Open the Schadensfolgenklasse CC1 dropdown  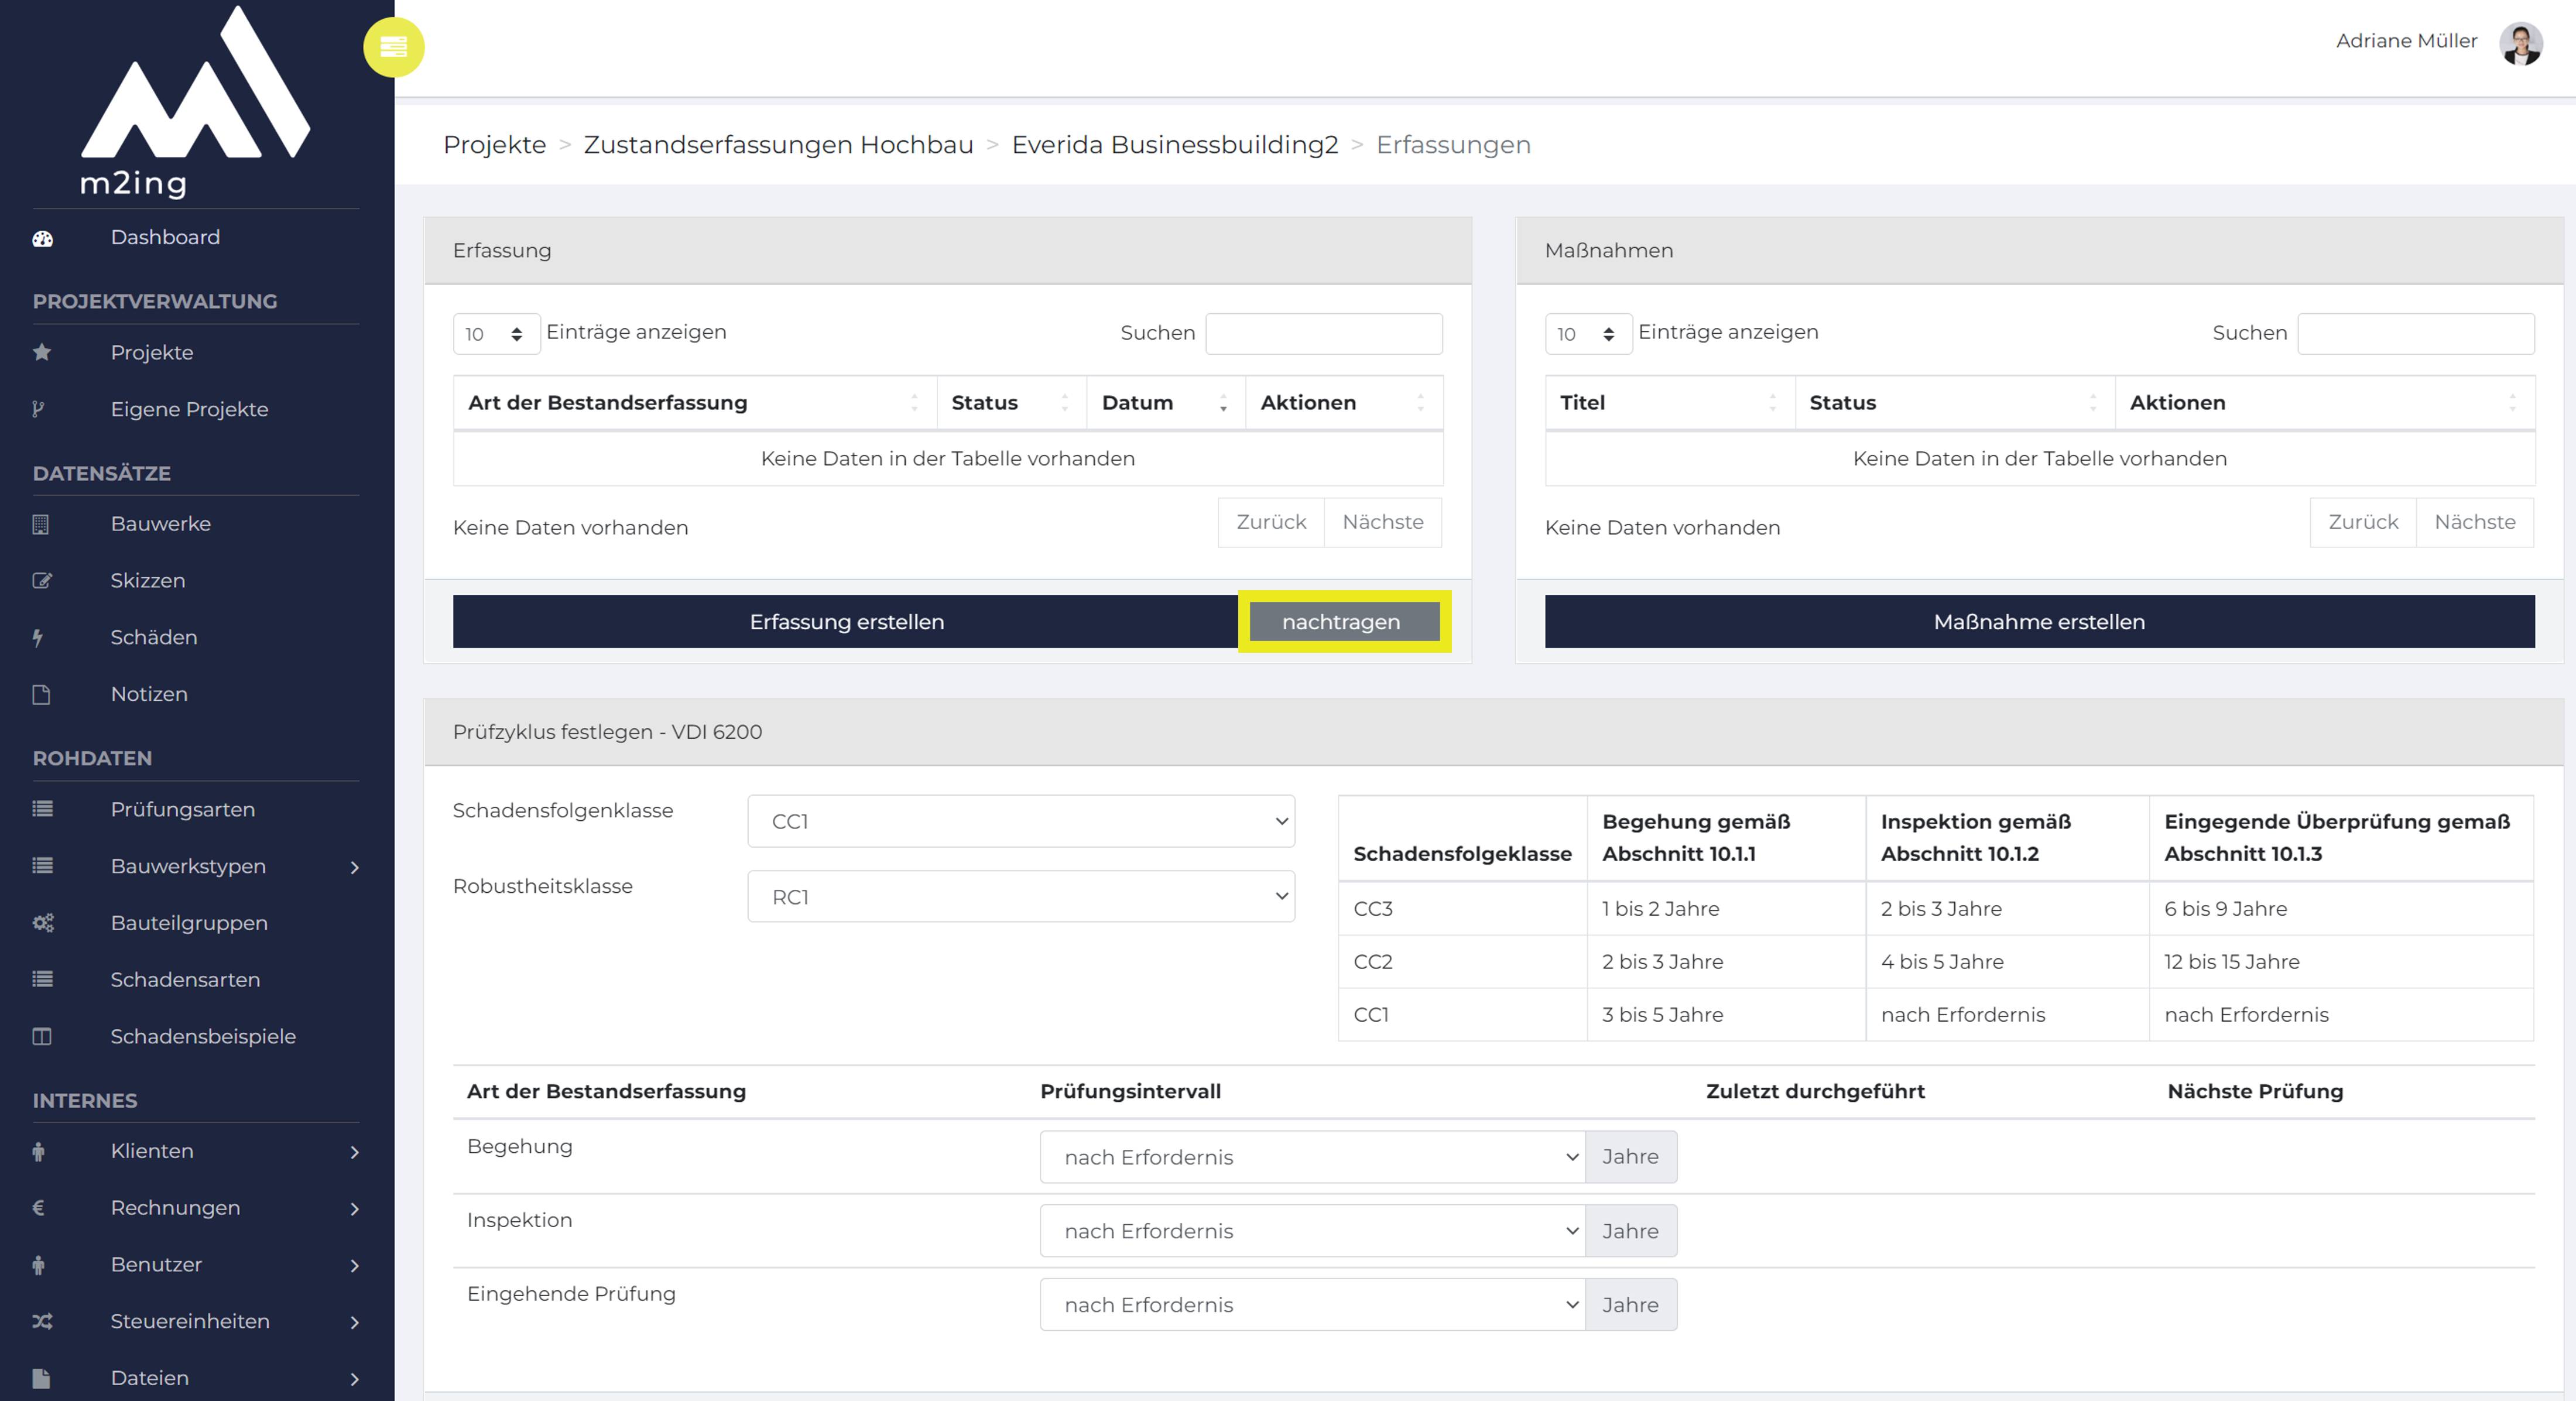(x=1021, y=821)
